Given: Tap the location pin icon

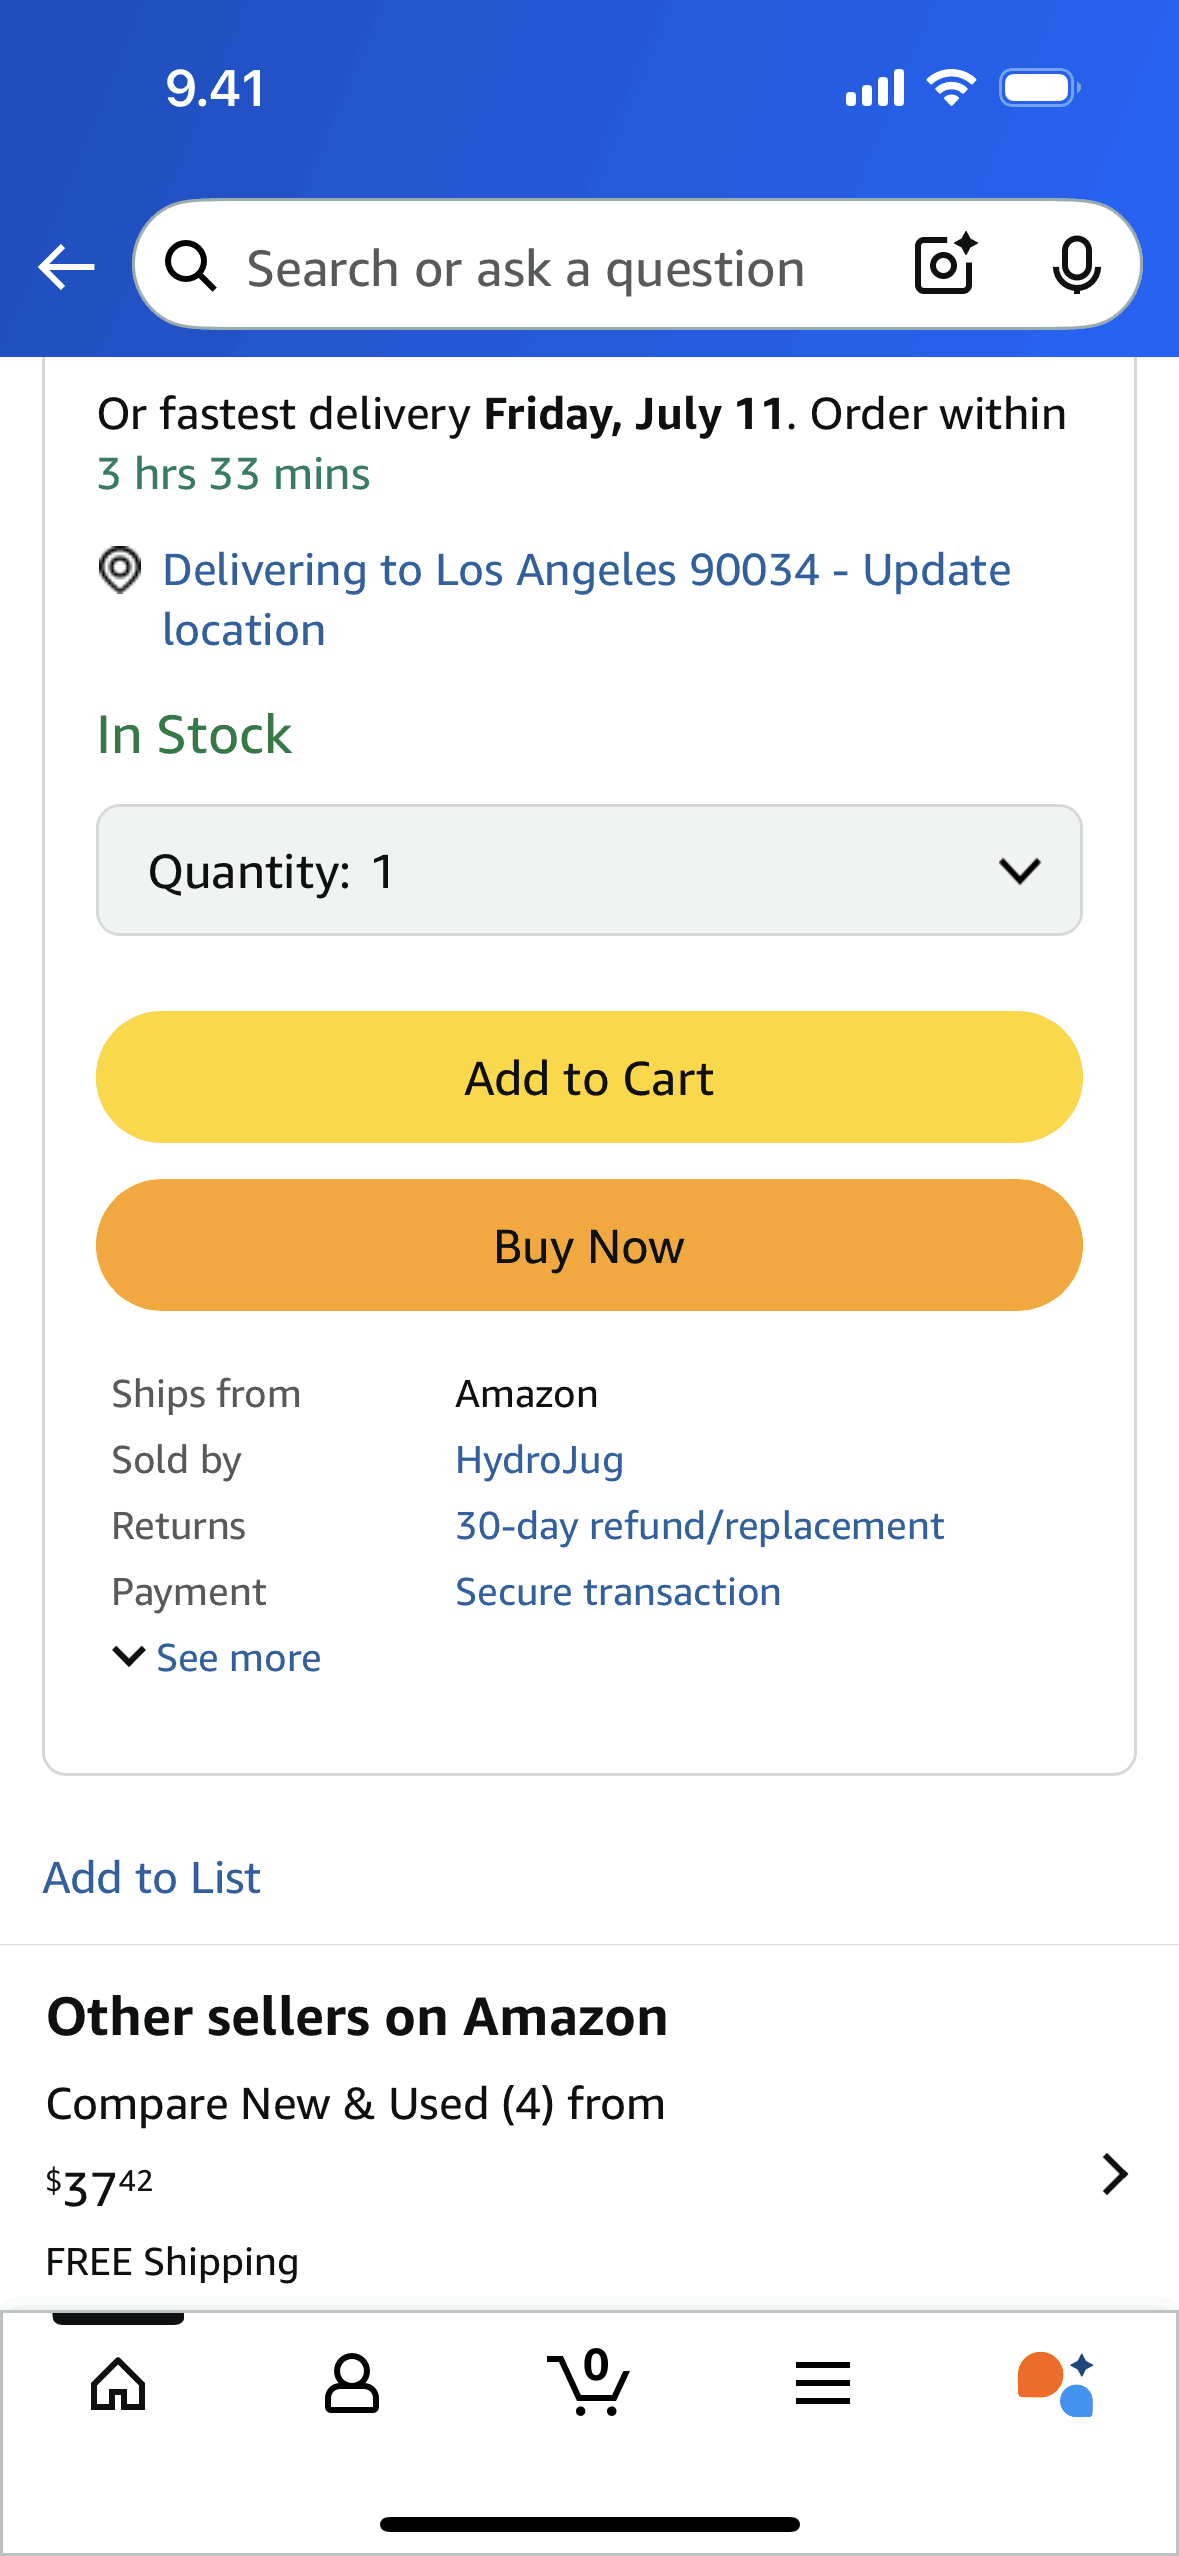Looking at the screenshot, I should click(120, 571).
